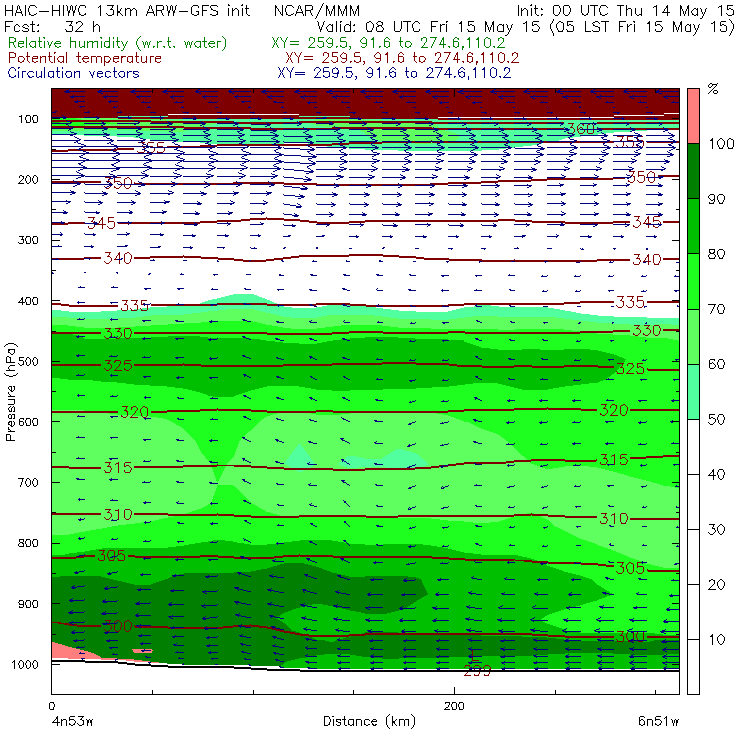Click the '0' distance axis tick label

pyautogui.click(x=51, y=706)
